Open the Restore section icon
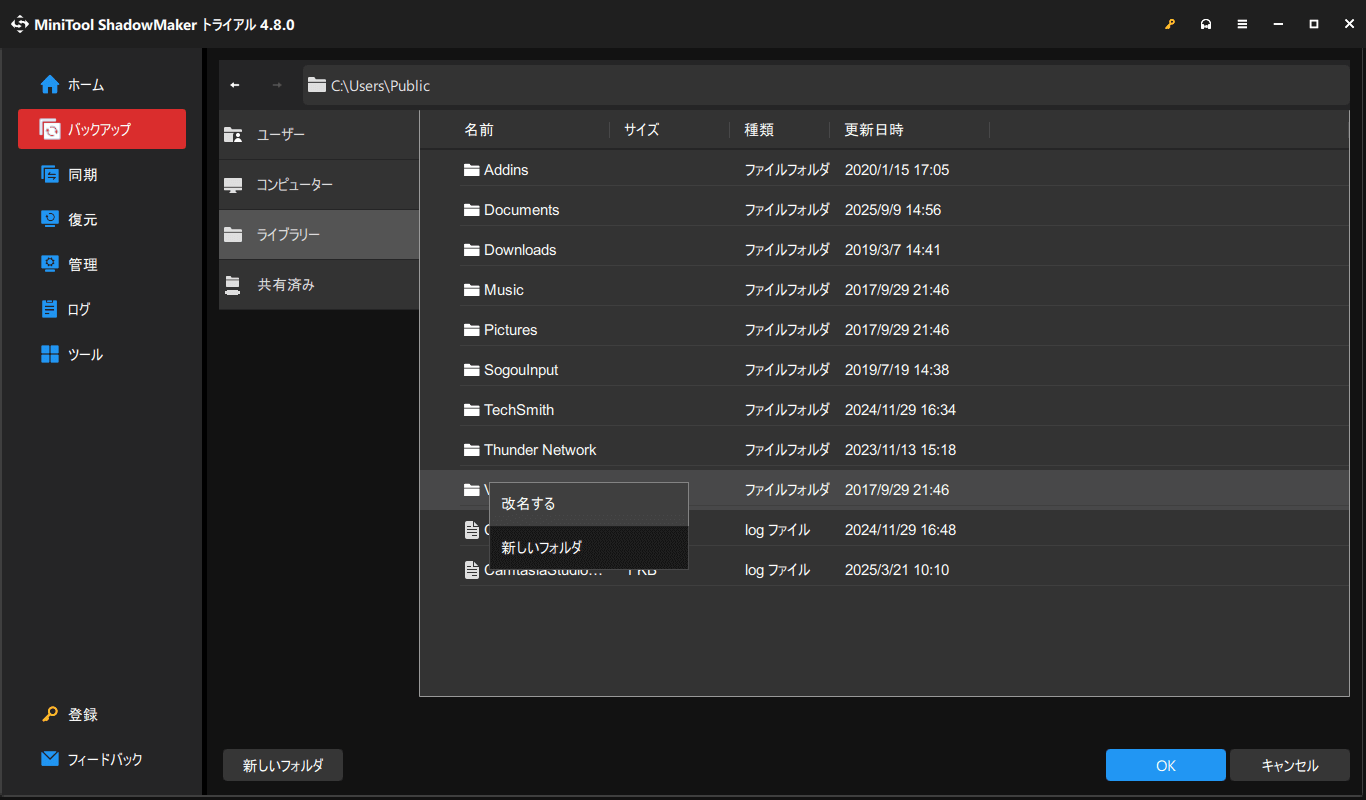Screen dimensions: 1366x800 pos(50,219)
